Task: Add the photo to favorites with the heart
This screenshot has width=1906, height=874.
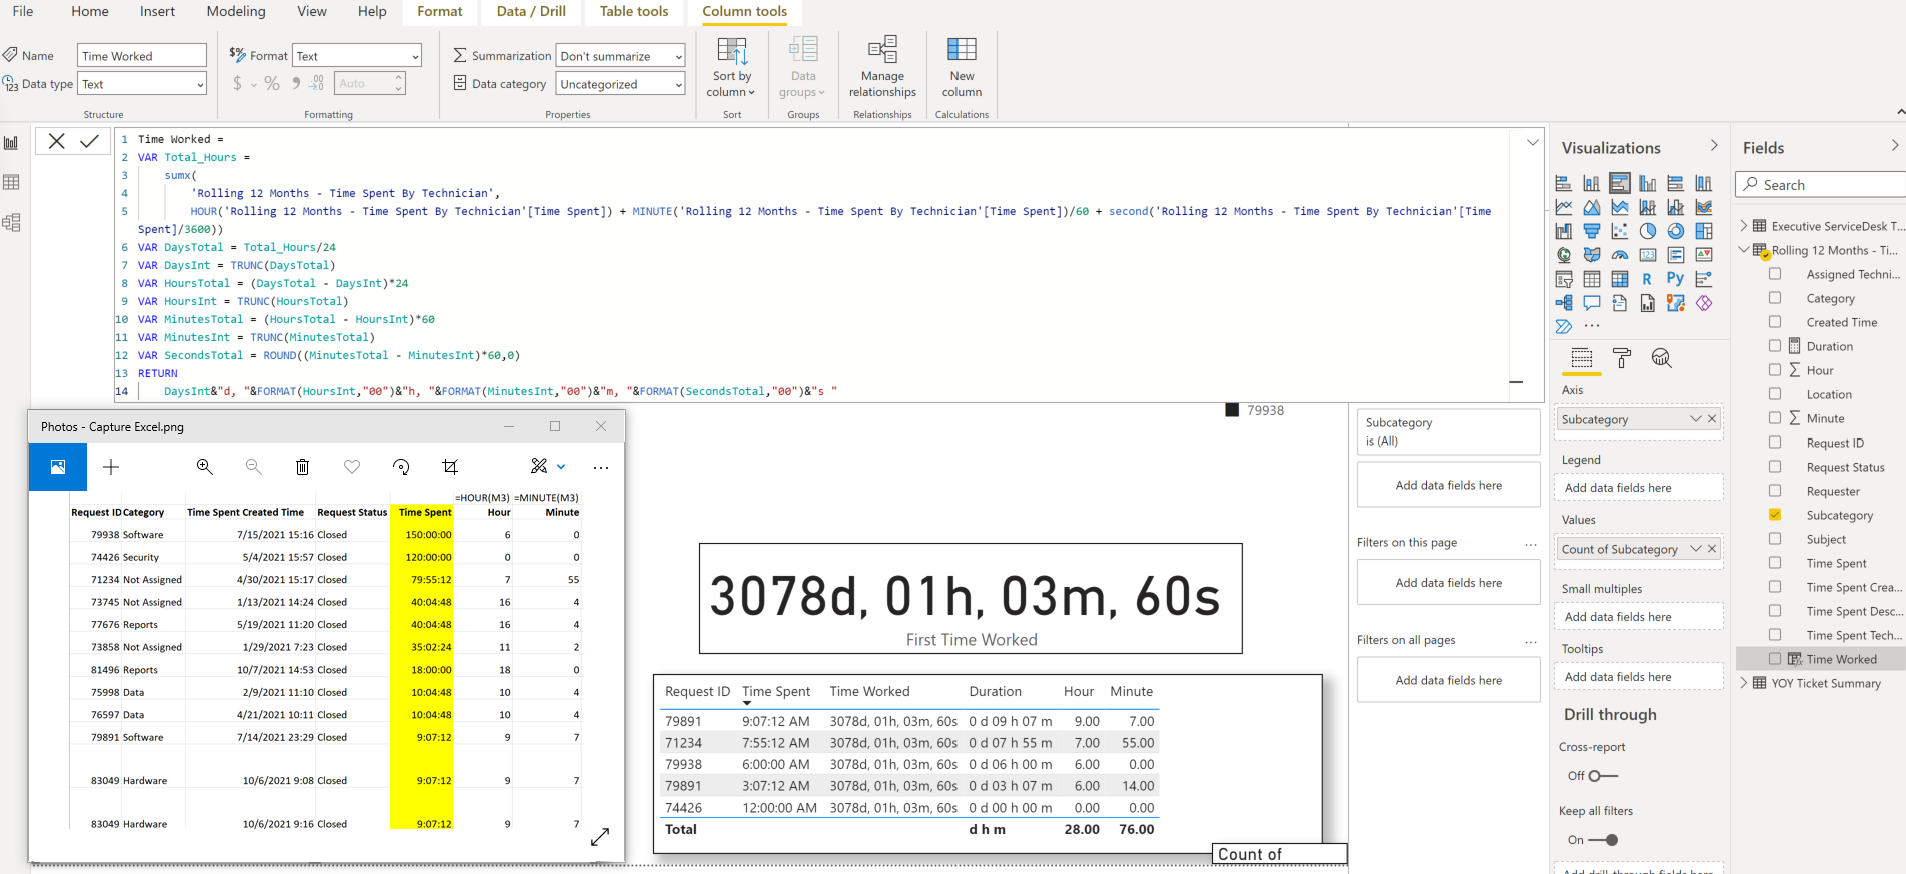Action: 352,467
